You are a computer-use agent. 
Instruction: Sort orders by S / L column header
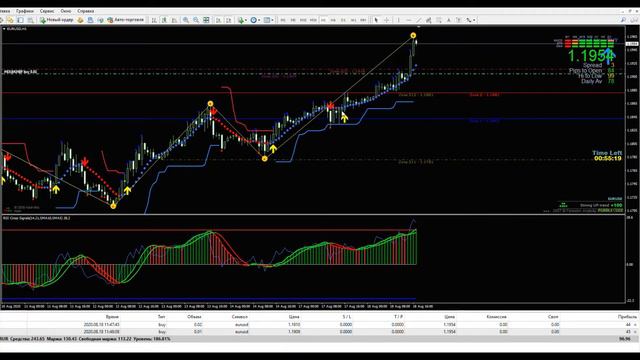click(x=347, y=317)
